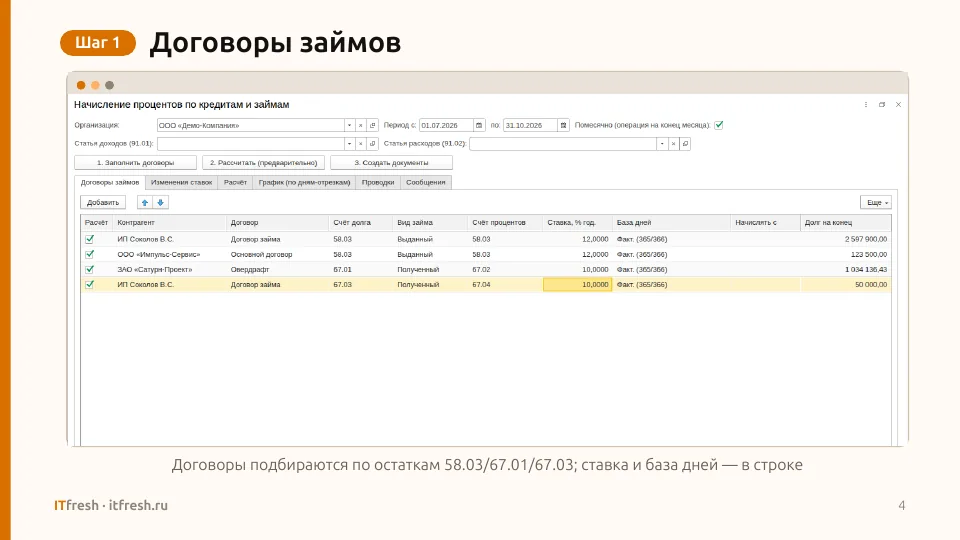Open calendar picker for Период с date
Screen dimensions: 960x540
479,126
